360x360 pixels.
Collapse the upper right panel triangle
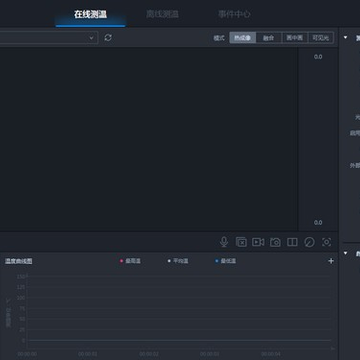click(x=346, y=37)
